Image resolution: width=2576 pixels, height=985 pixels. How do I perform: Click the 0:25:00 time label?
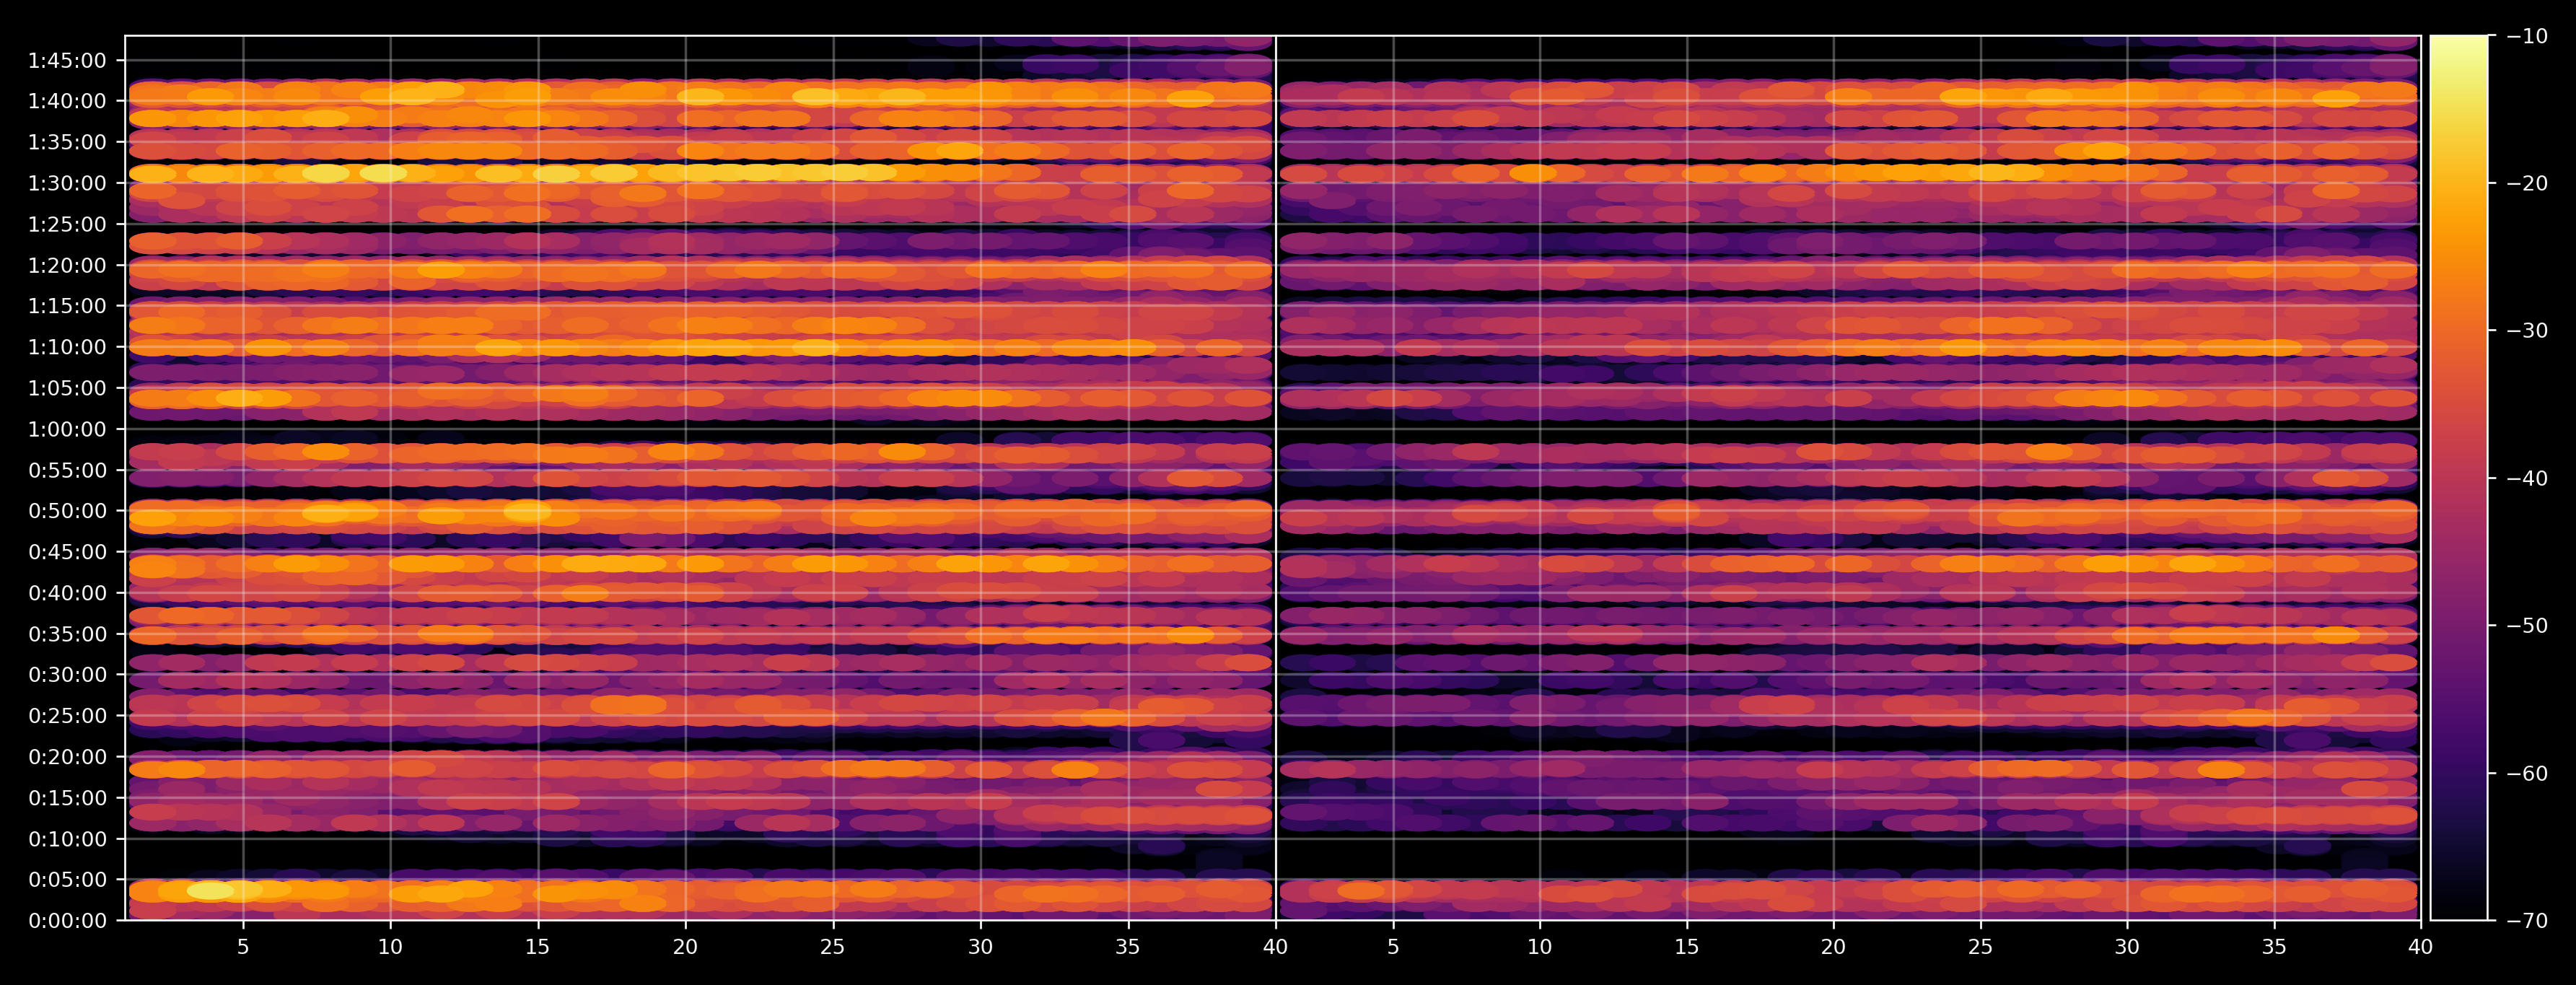point(67,716)
